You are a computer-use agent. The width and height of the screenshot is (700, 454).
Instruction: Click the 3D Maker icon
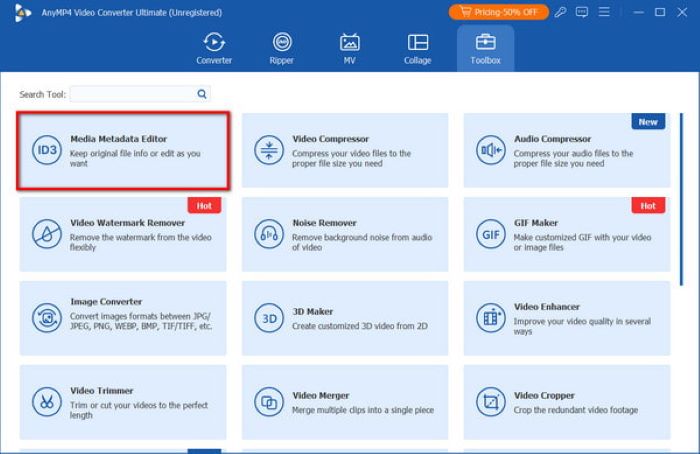click(269, 318)
